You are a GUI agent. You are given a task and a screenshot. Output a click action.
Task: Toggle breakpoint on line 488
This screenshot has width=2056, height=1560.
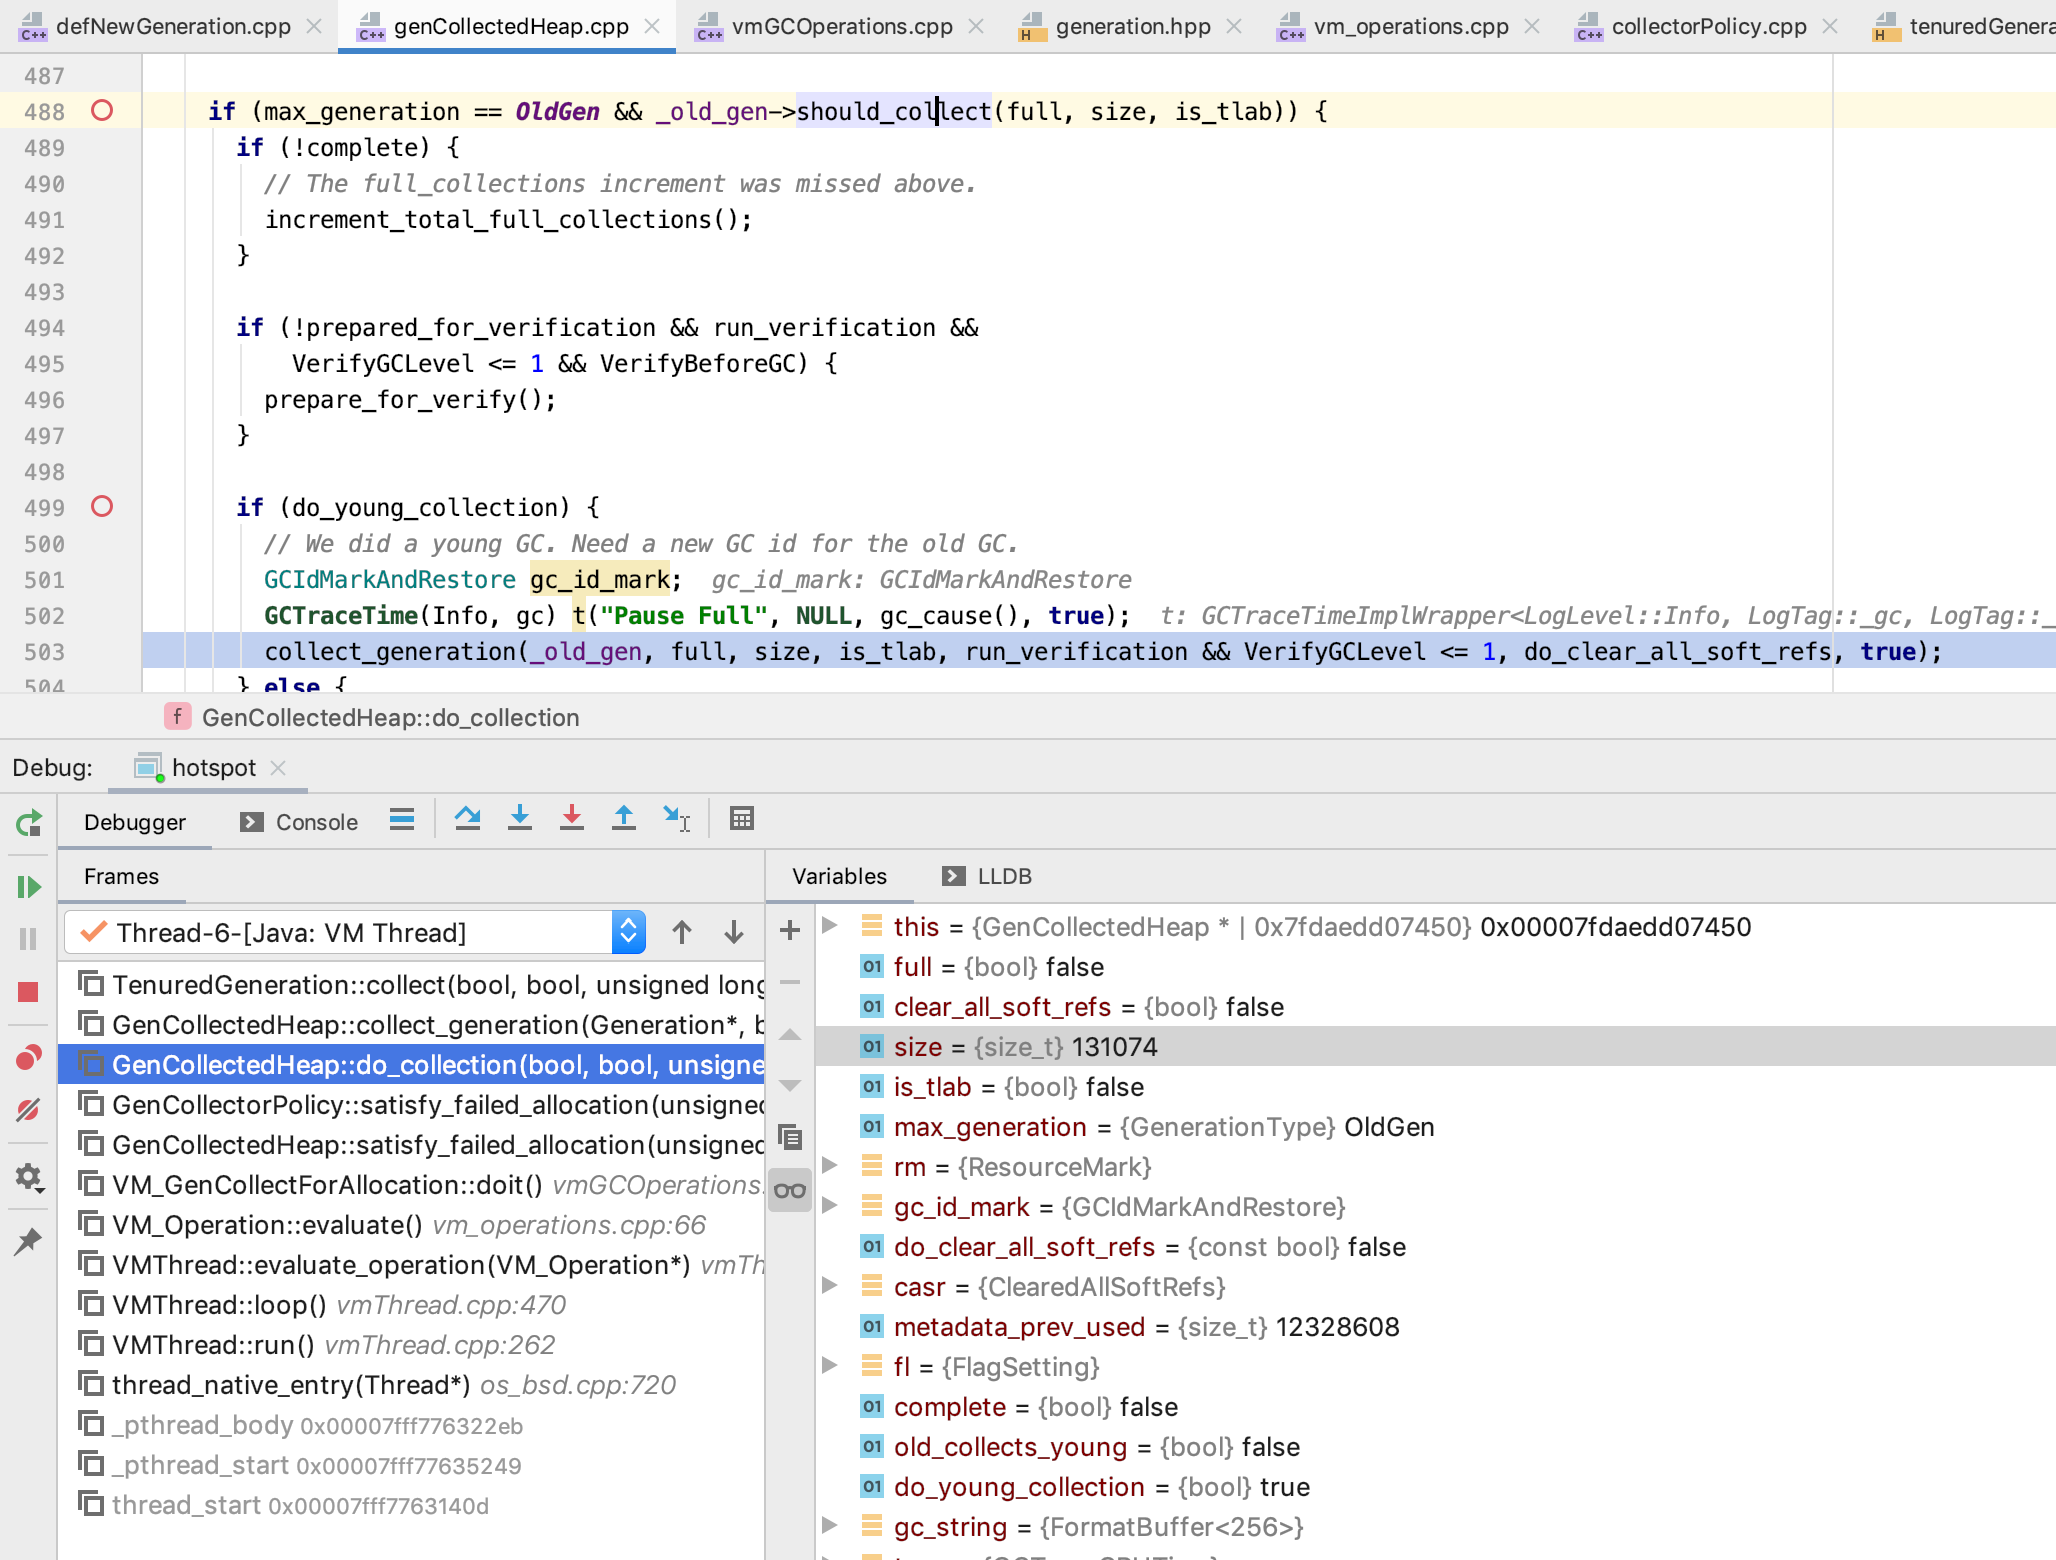(x=102, y=110)
